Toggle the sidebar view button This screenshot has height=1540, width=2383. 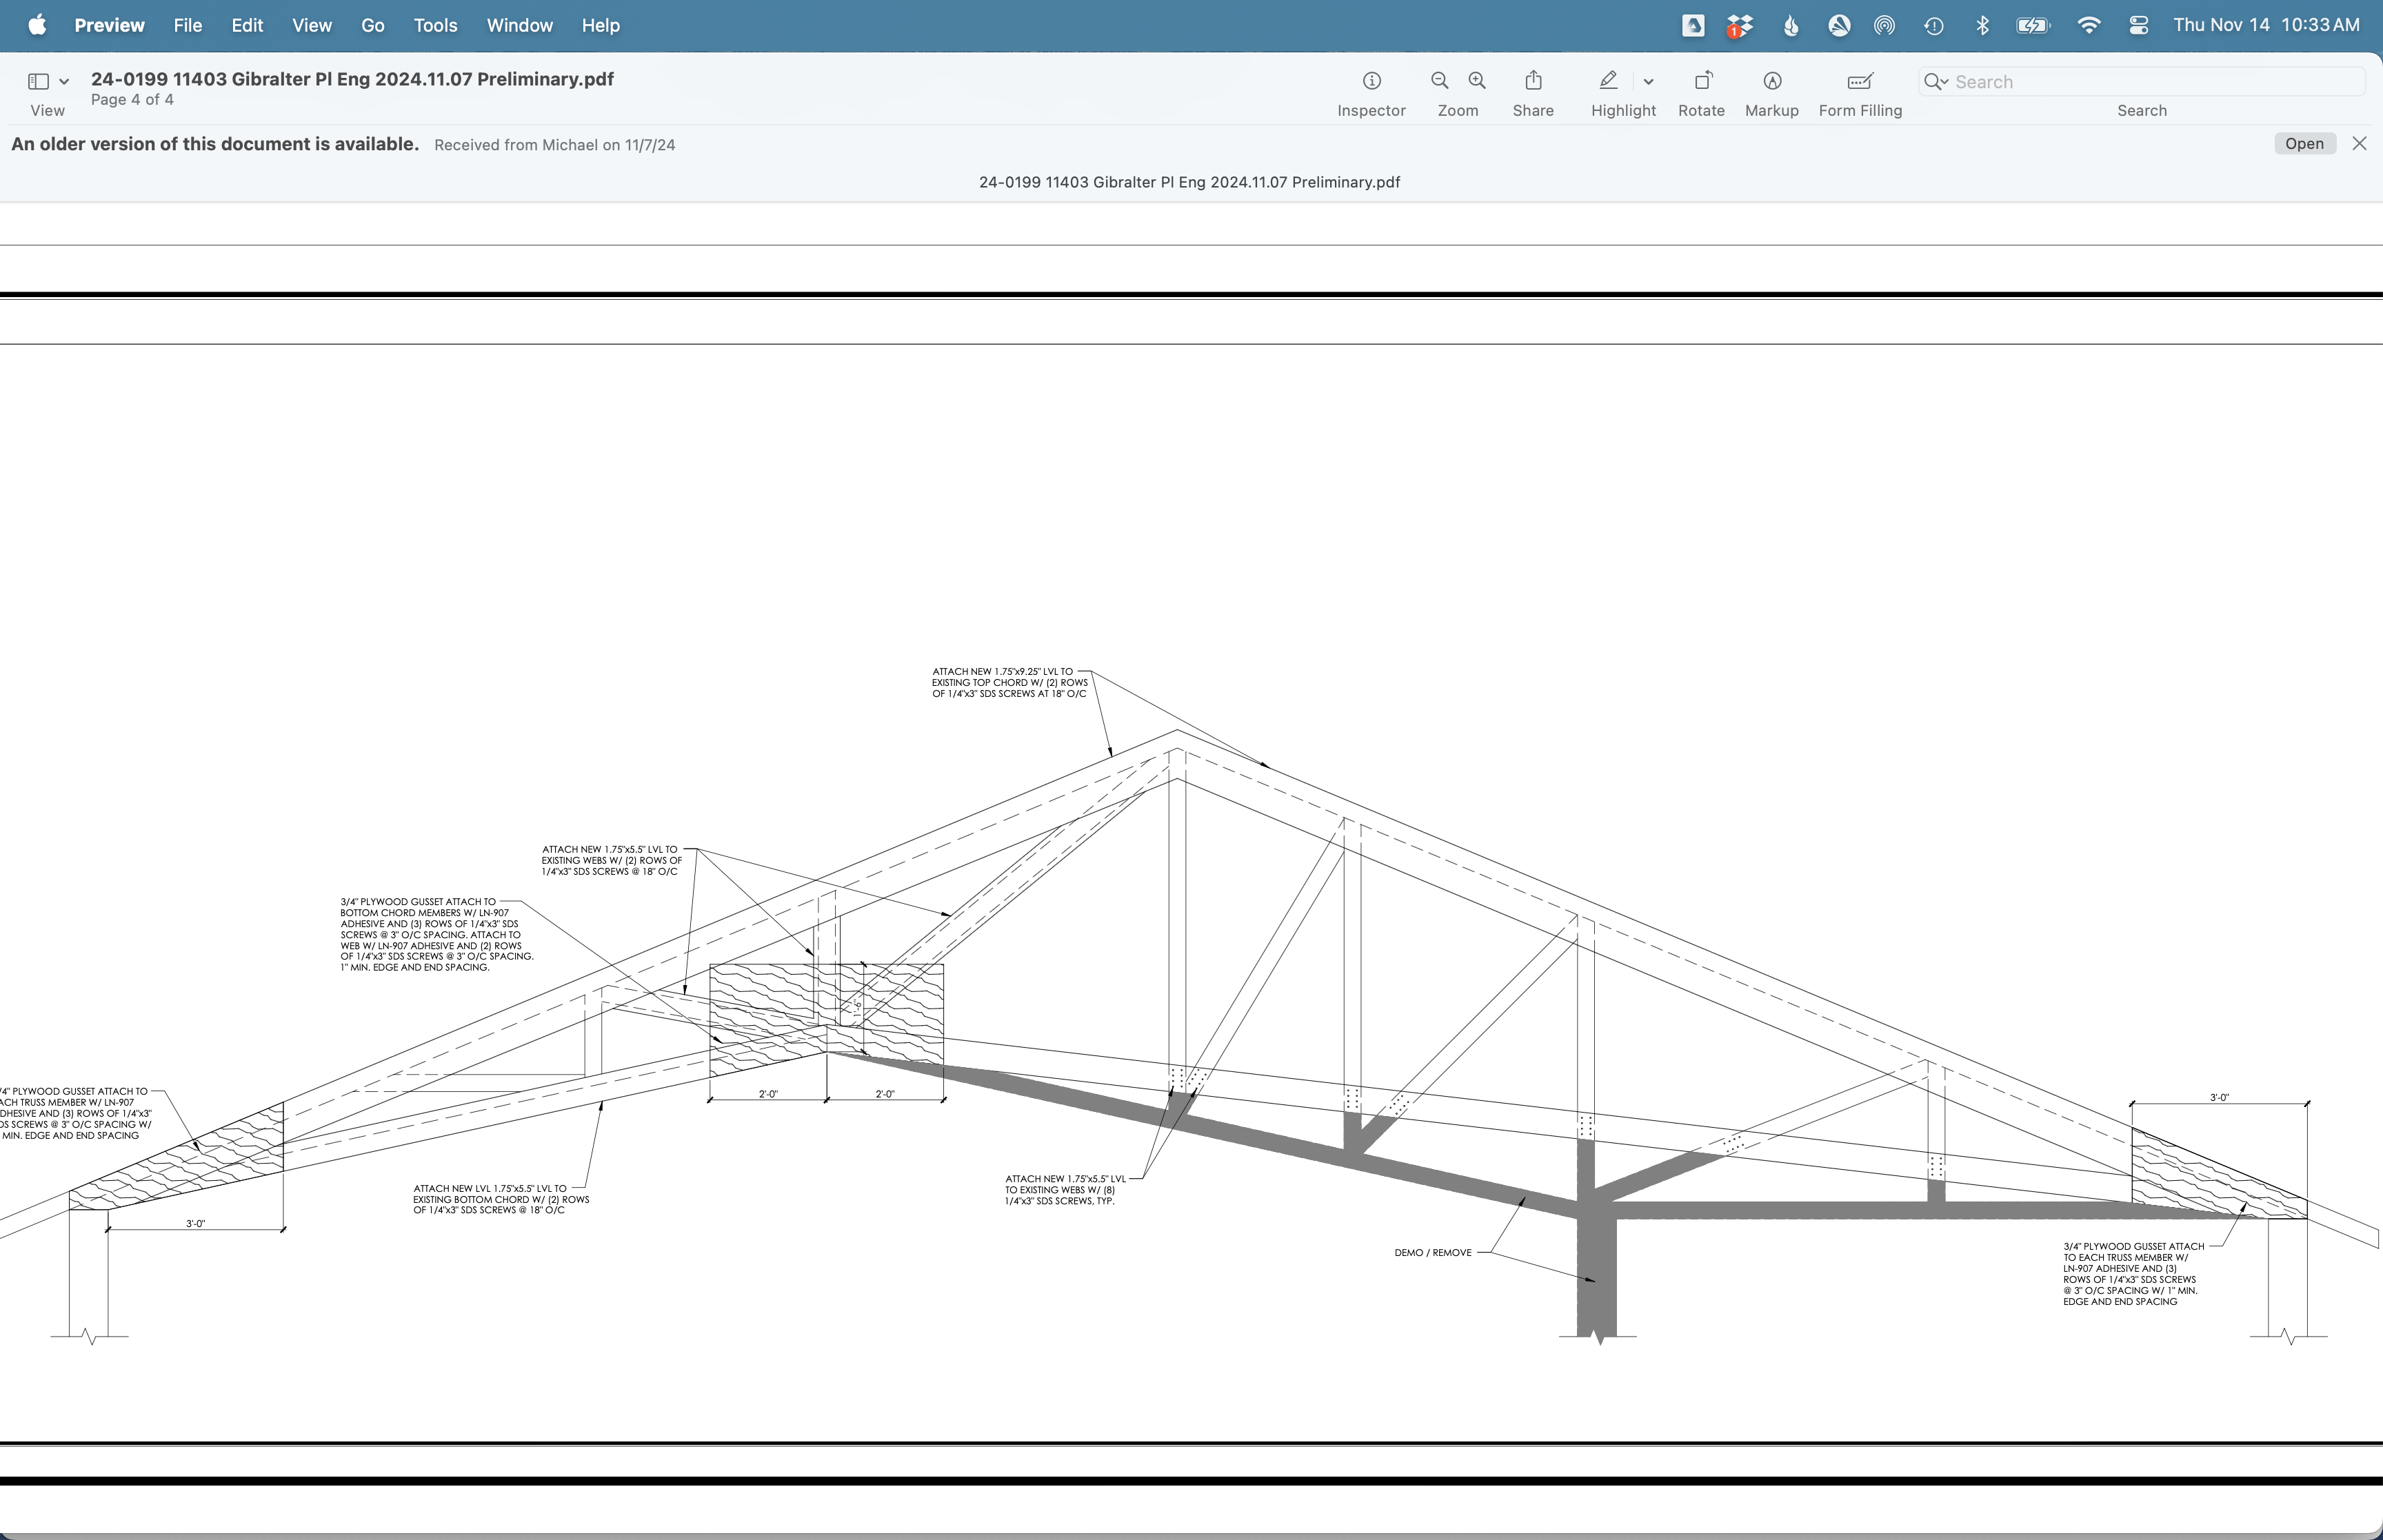[39, 81]
